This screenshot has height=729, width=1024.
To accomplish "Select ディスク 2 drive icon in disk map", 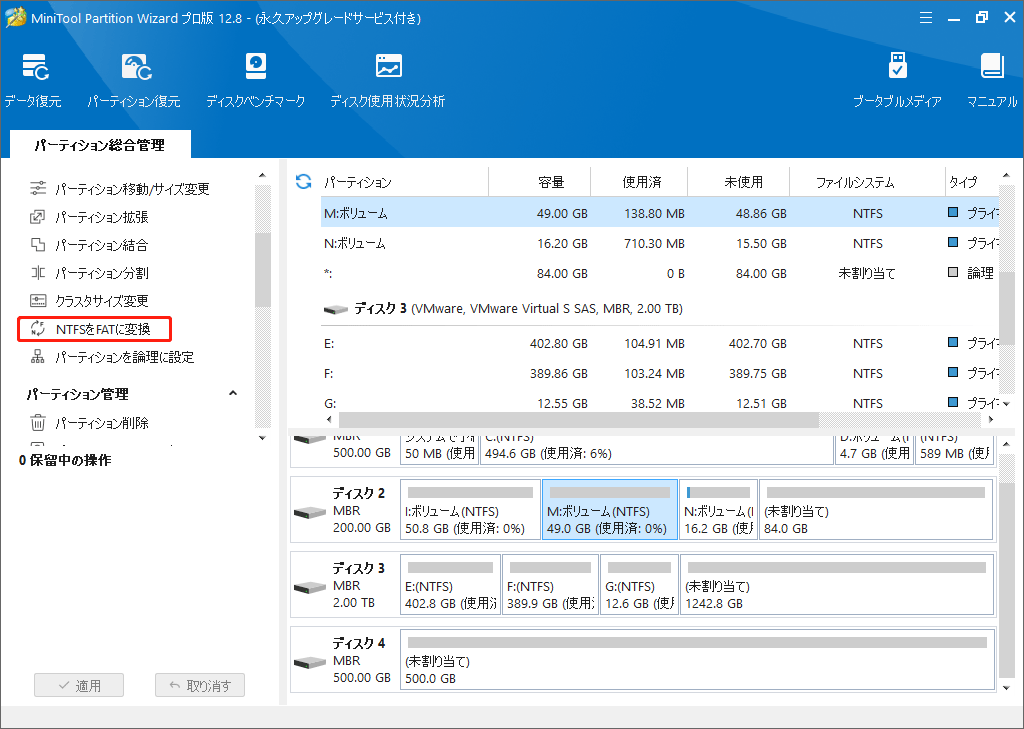I will [310, 511].
